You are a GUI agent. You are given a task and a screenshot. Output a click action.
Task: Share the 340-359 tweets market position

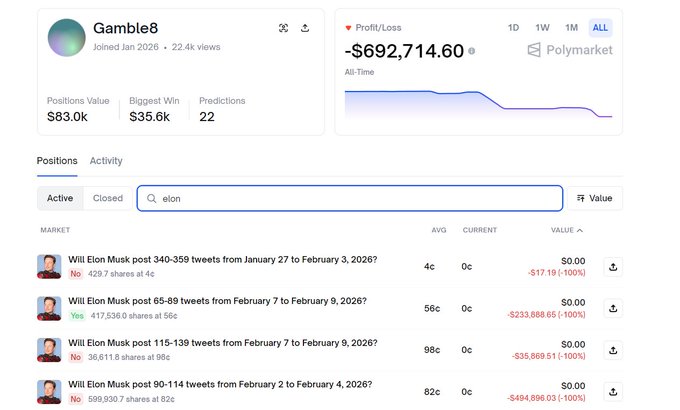613,266
